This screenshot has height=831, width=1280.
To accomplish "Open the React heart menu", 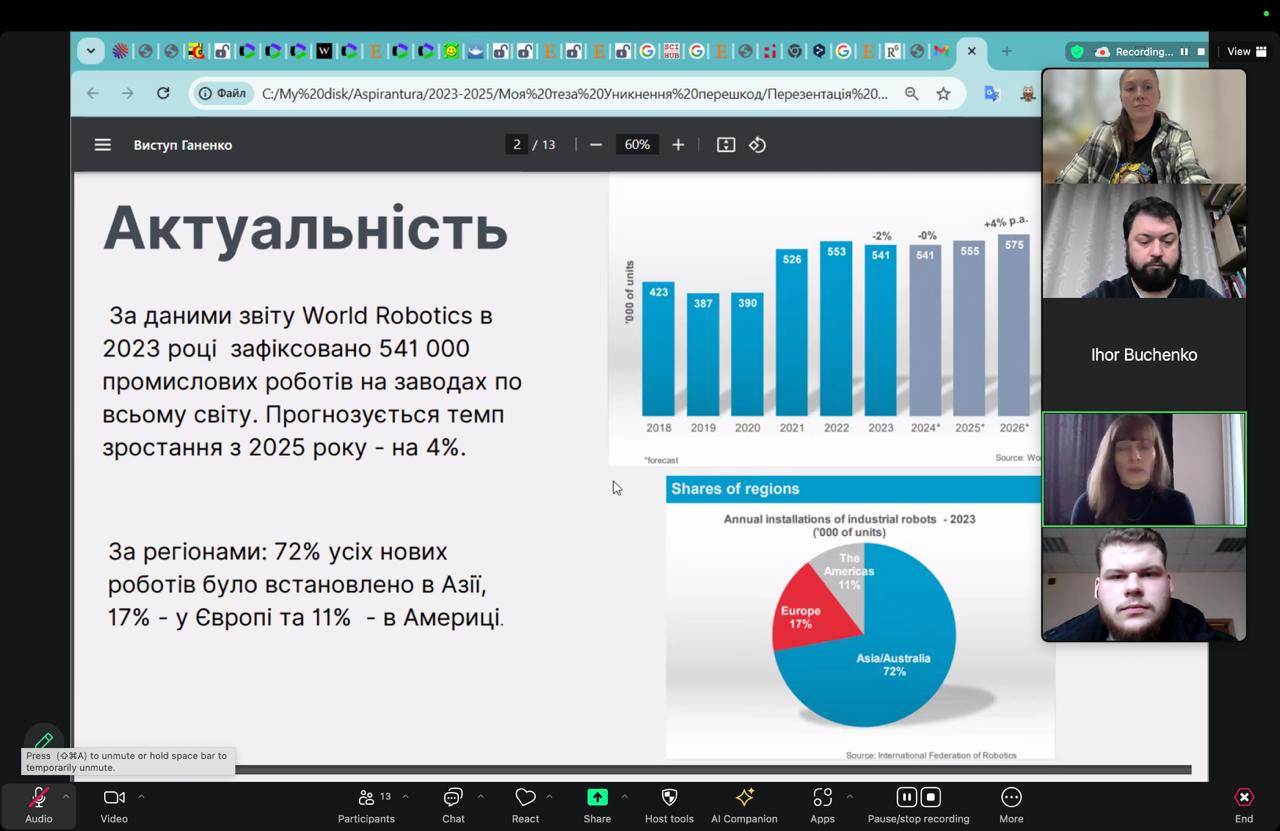I will click(x=525, y=805).
